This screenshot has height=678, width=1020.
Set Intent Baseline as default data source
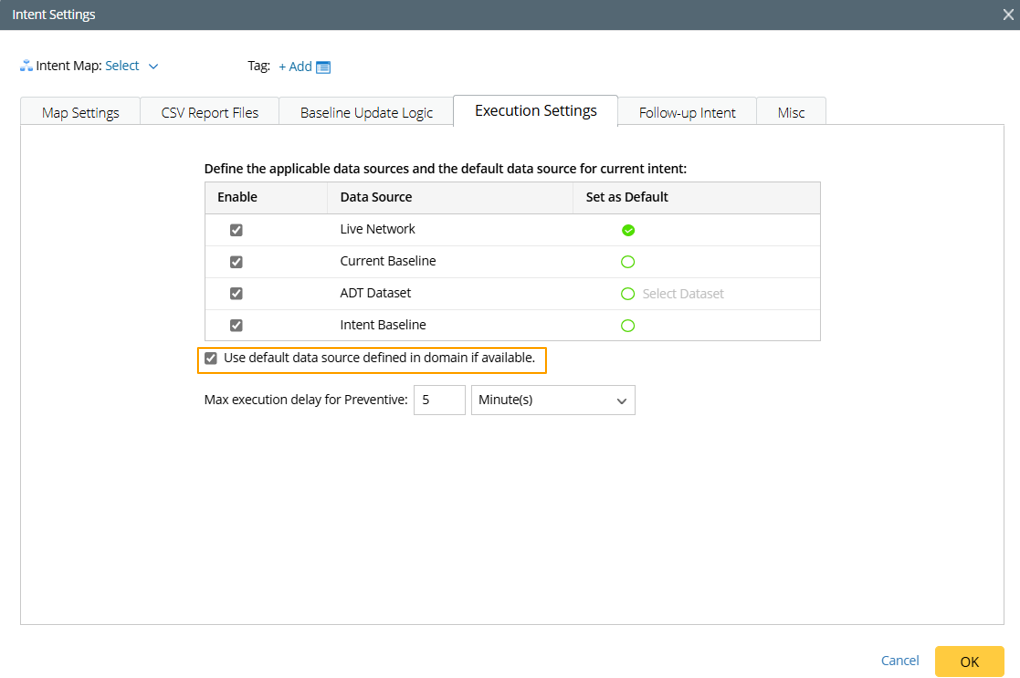click(628, 325)
